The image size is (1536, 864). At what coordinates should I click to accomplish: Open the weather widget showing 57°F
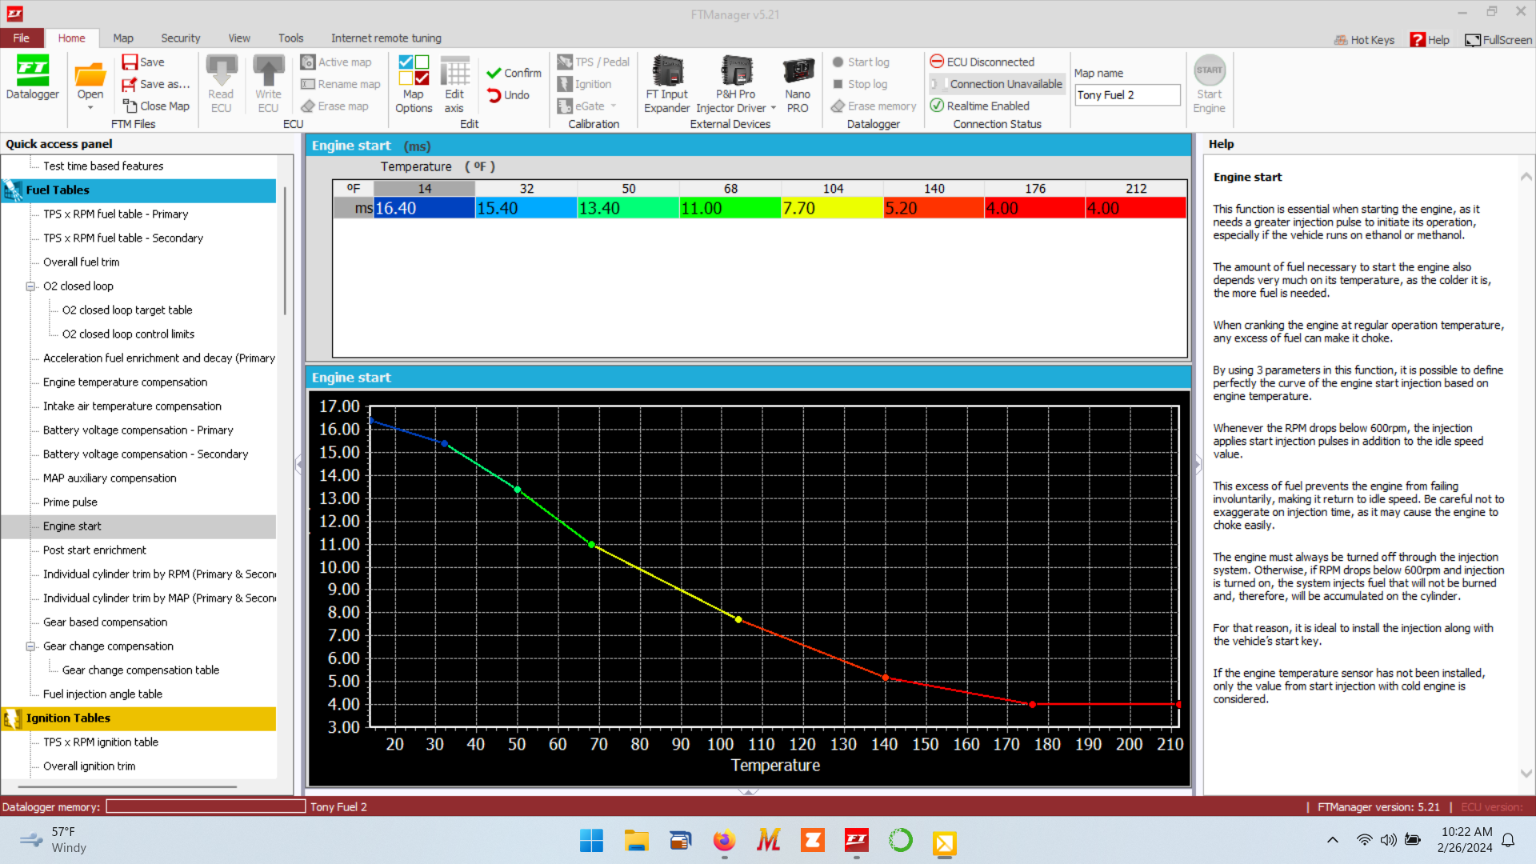pyautogui.click(x=54, y=840)
